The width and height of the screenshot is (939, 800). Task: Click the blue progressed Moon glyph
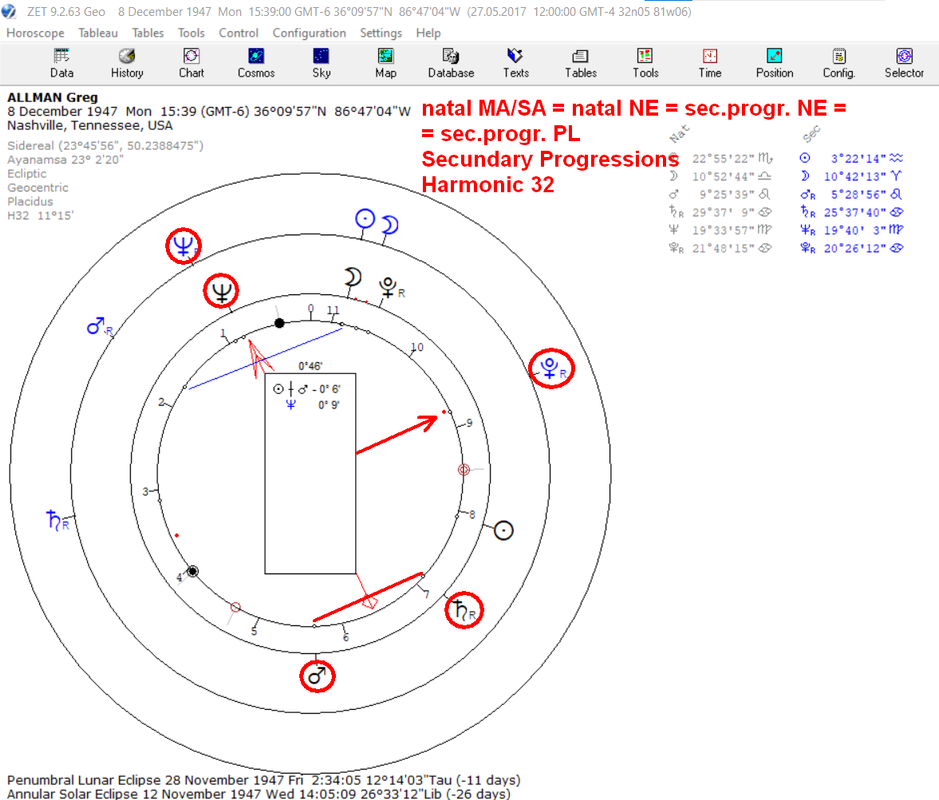(390, 225)
